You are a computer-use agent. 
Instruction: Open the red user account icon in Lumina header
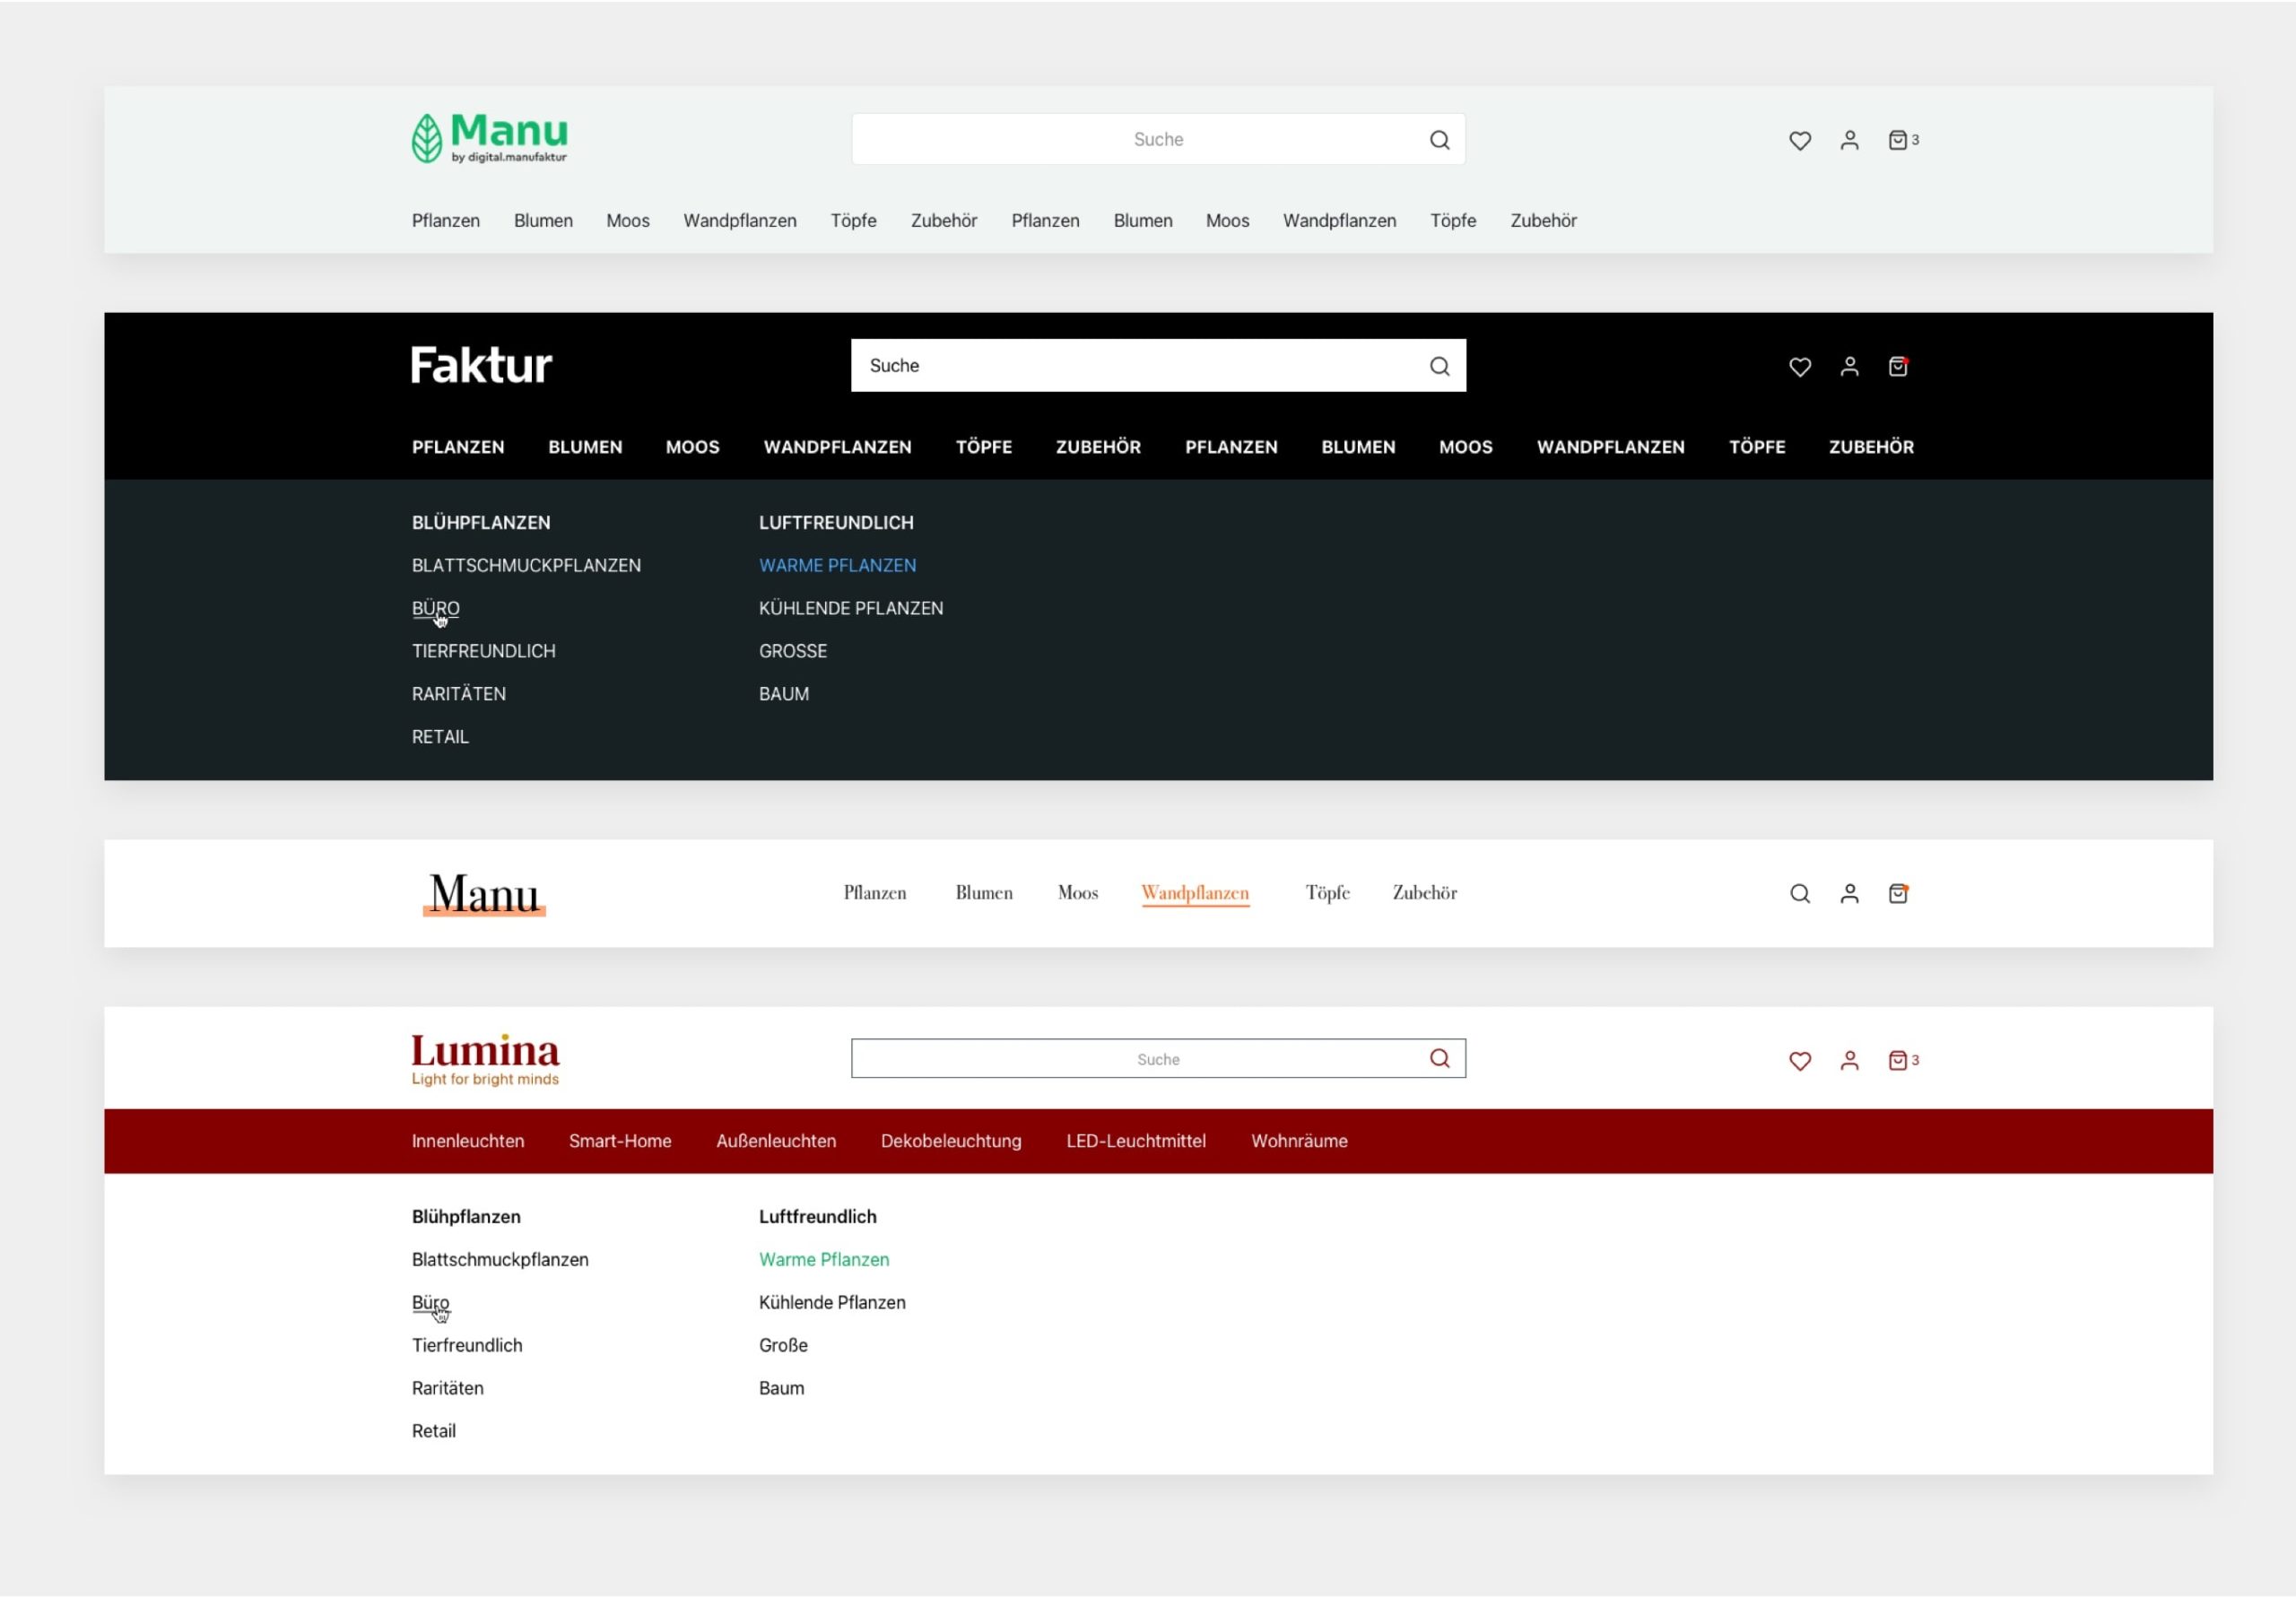click(1849, 1061)
